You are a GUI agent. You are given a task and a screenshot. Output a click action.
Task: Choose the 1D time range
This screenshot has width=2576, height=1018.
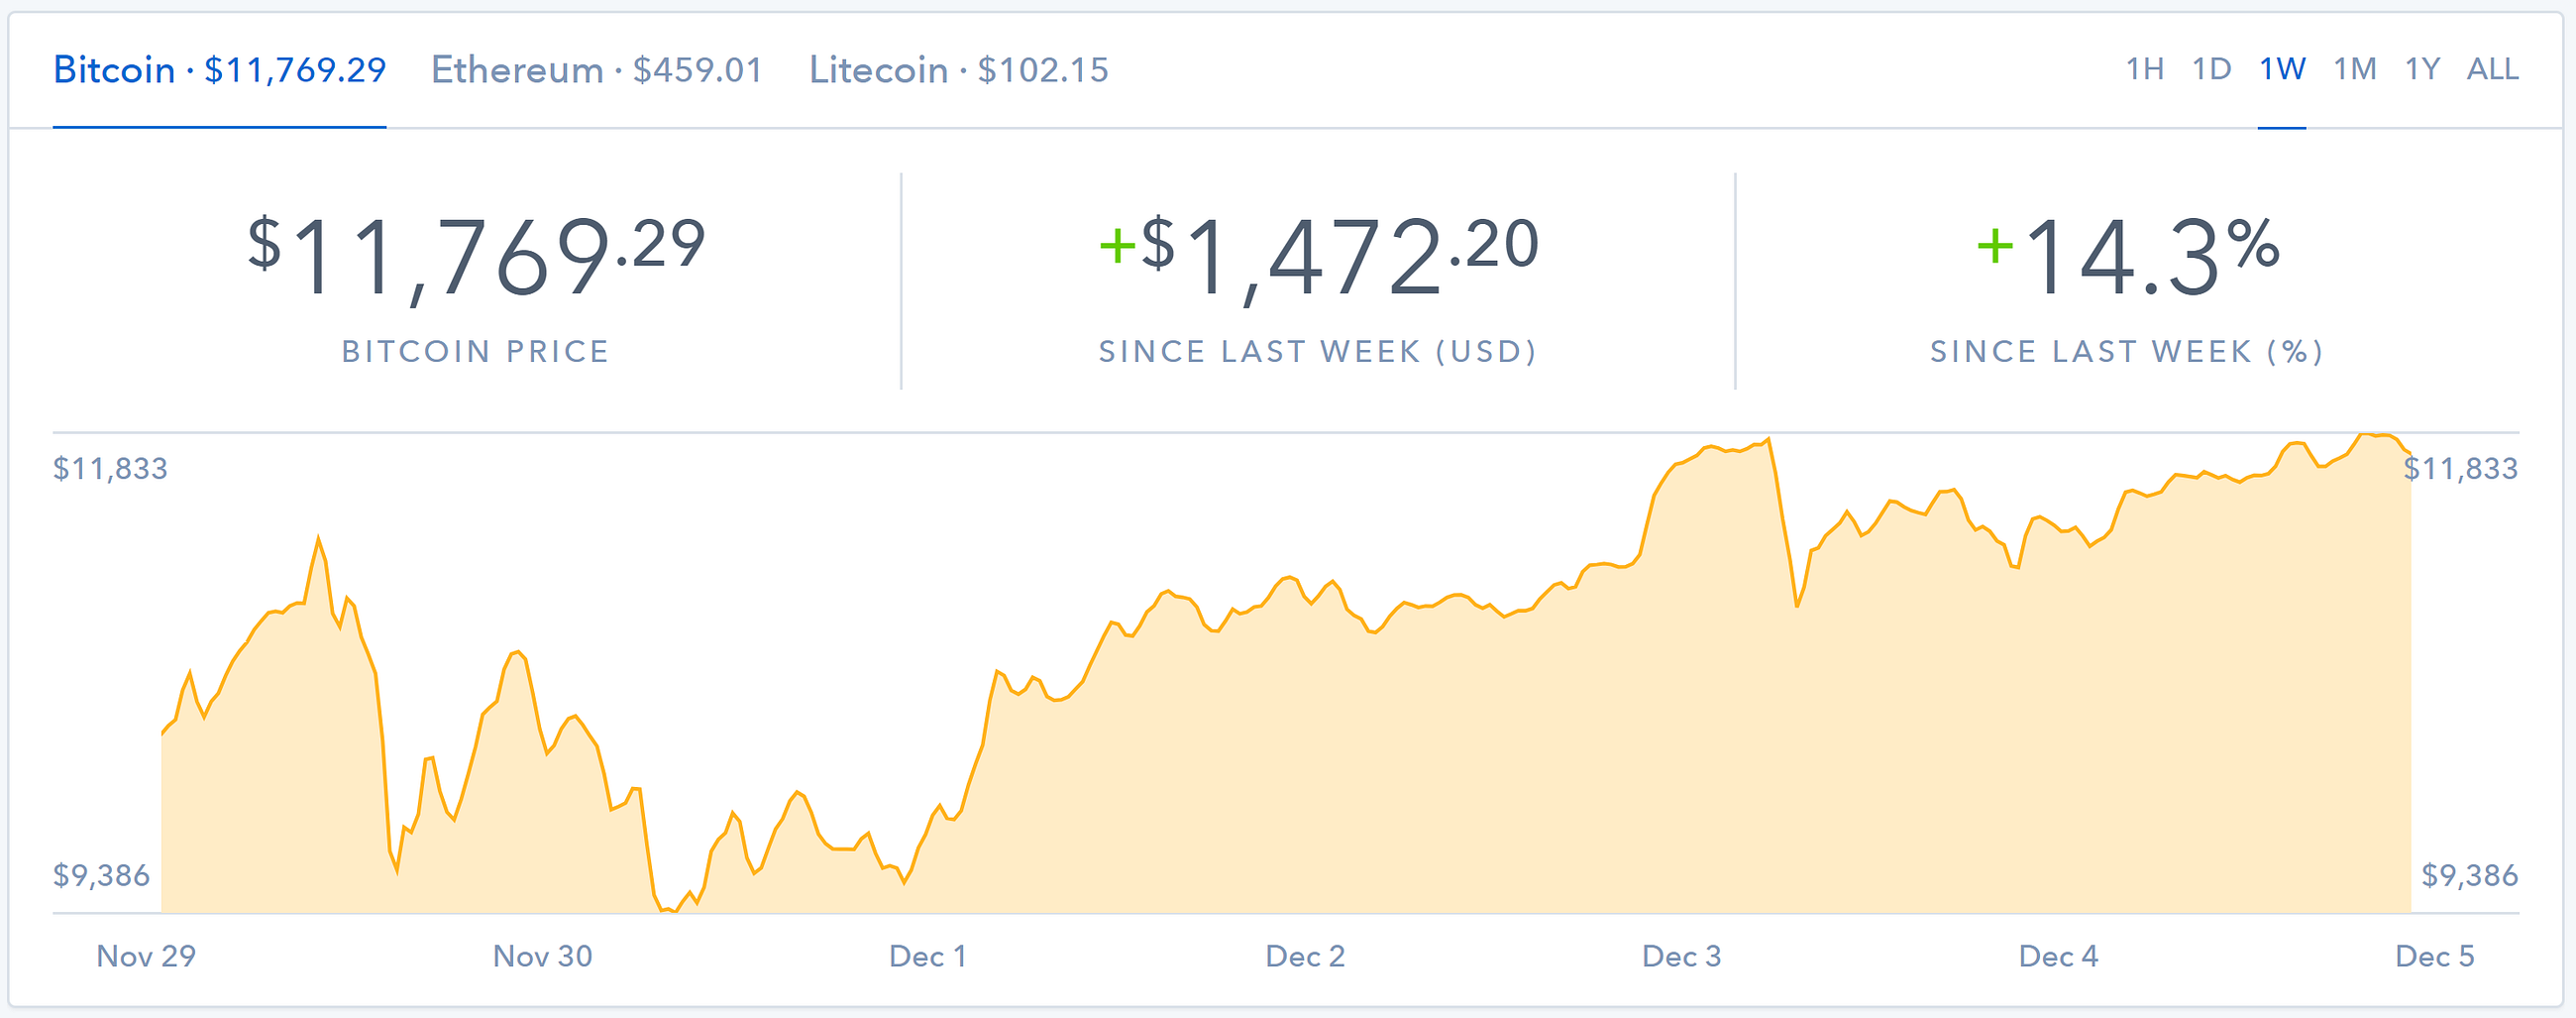(2211, 69)
